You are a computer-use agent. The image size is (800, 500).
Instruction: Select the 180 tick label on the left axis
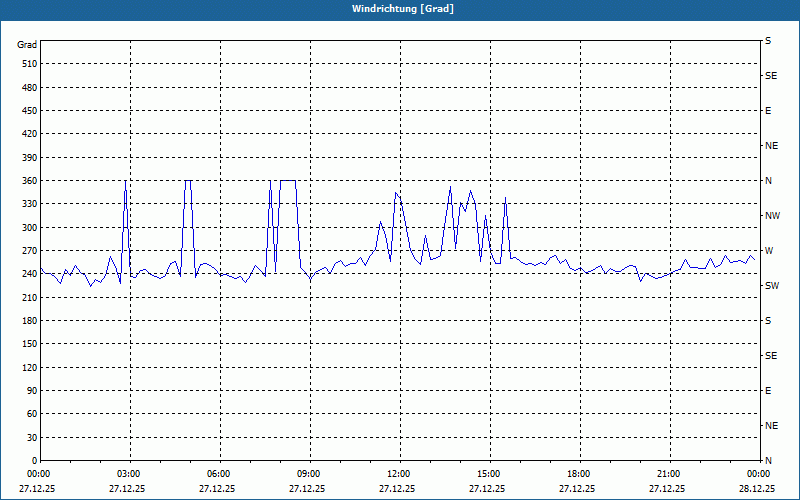tap(27, 321)
